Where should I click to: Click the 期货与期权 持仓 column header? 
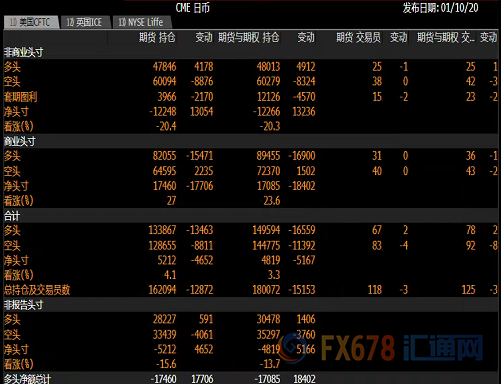point(249,37)
